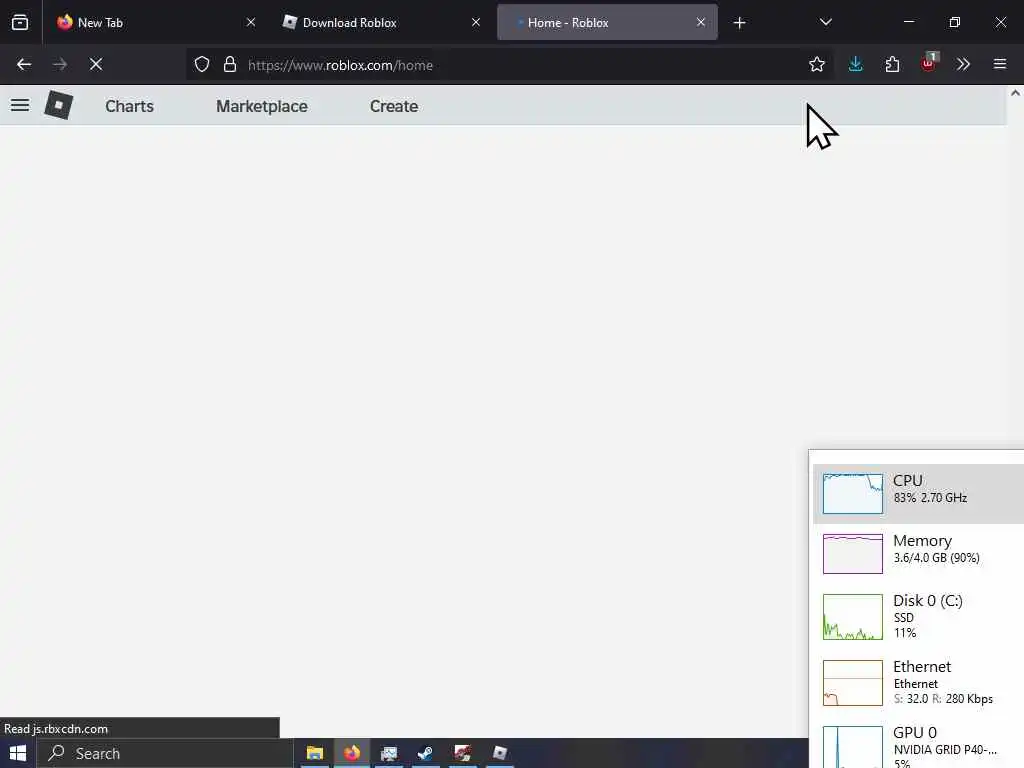Select Memory in Task Manager list

pyautogui.click(x=918, y=553)
